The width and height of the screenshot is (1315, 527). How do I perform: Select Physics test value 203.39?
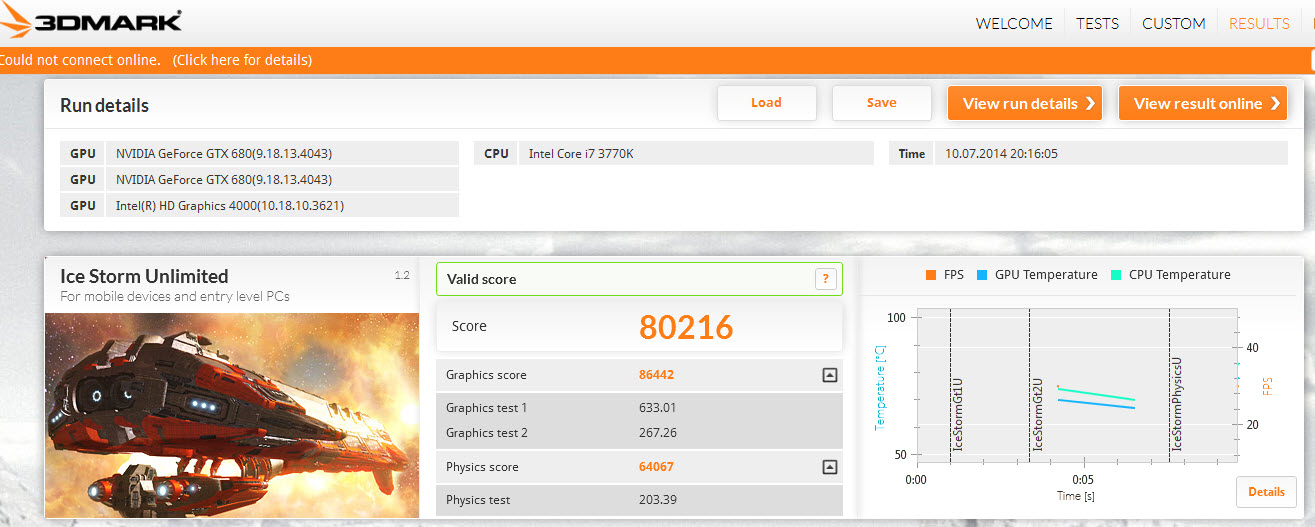coord(658,500)
